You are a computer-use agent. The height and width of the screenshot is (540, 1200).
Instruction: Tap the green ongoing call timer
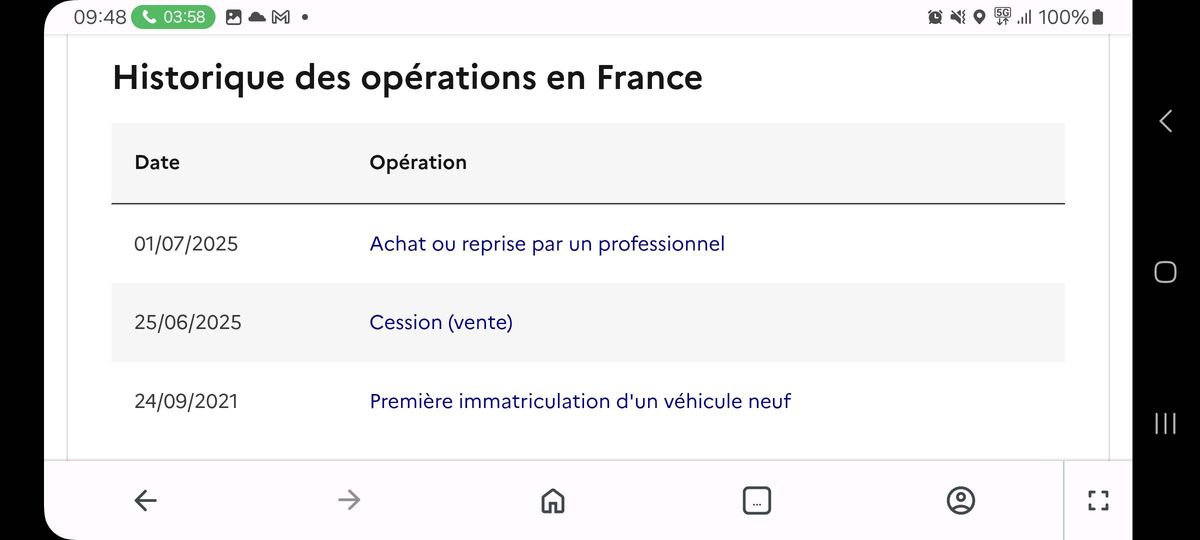tap(173, 17)
